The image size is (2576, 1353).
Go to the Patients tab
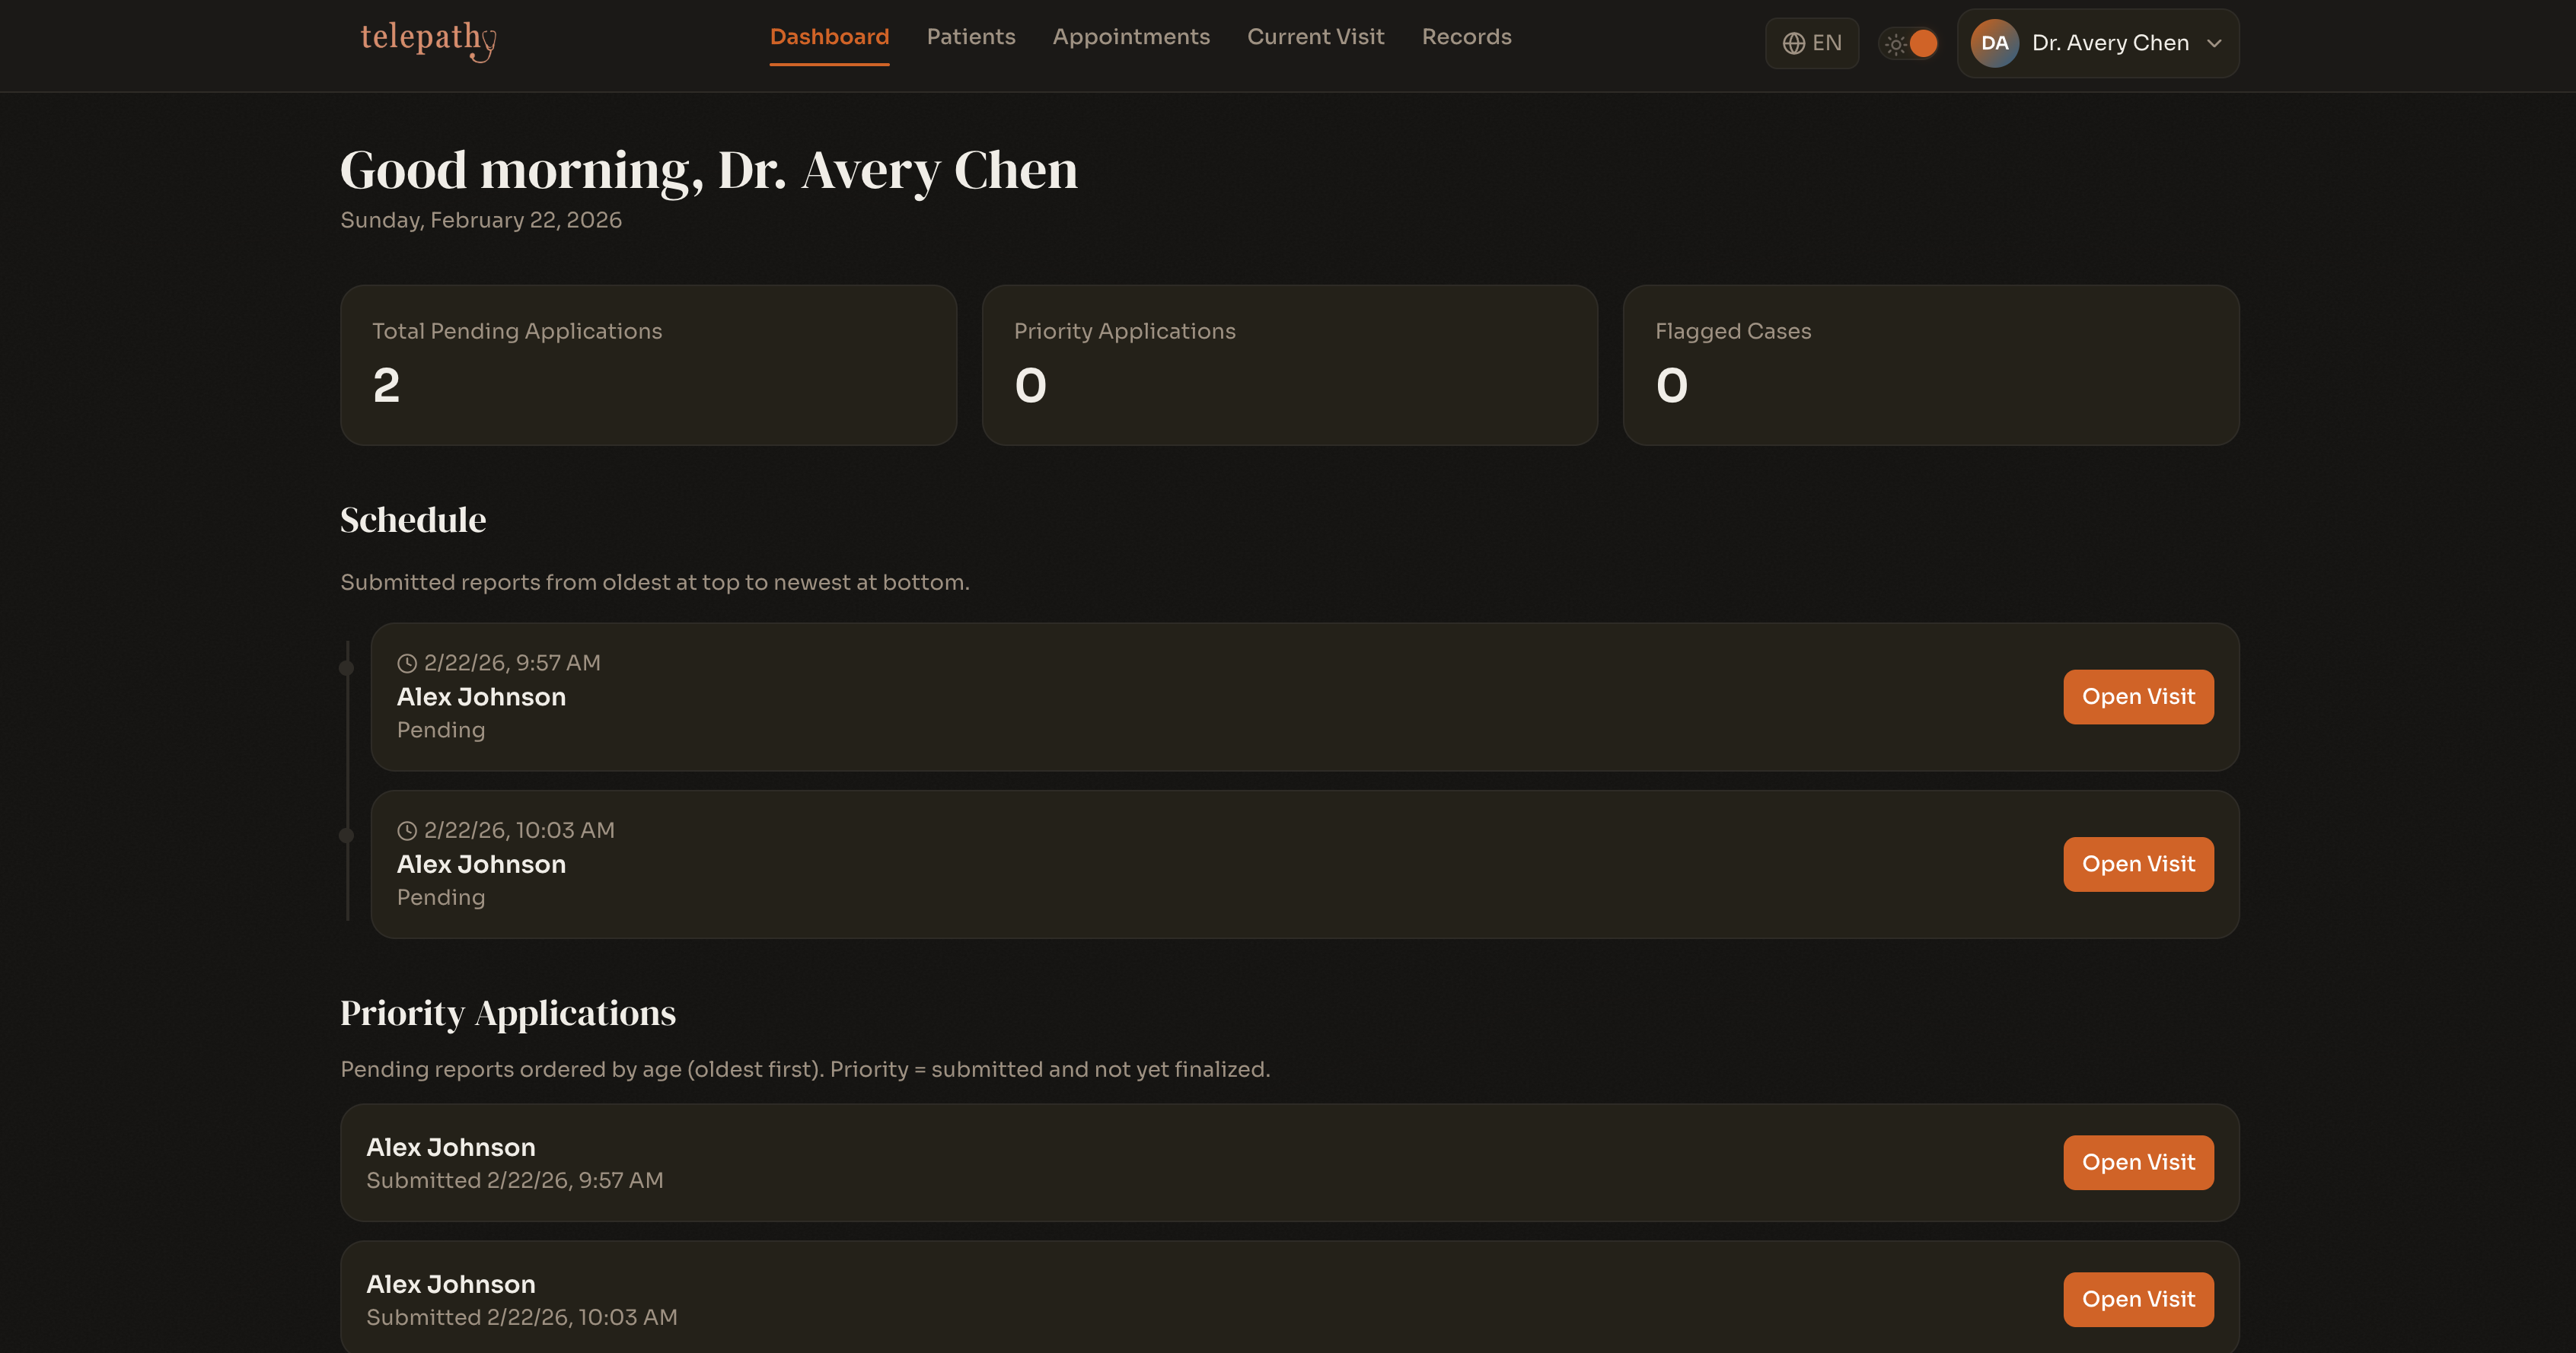(970, 37)
